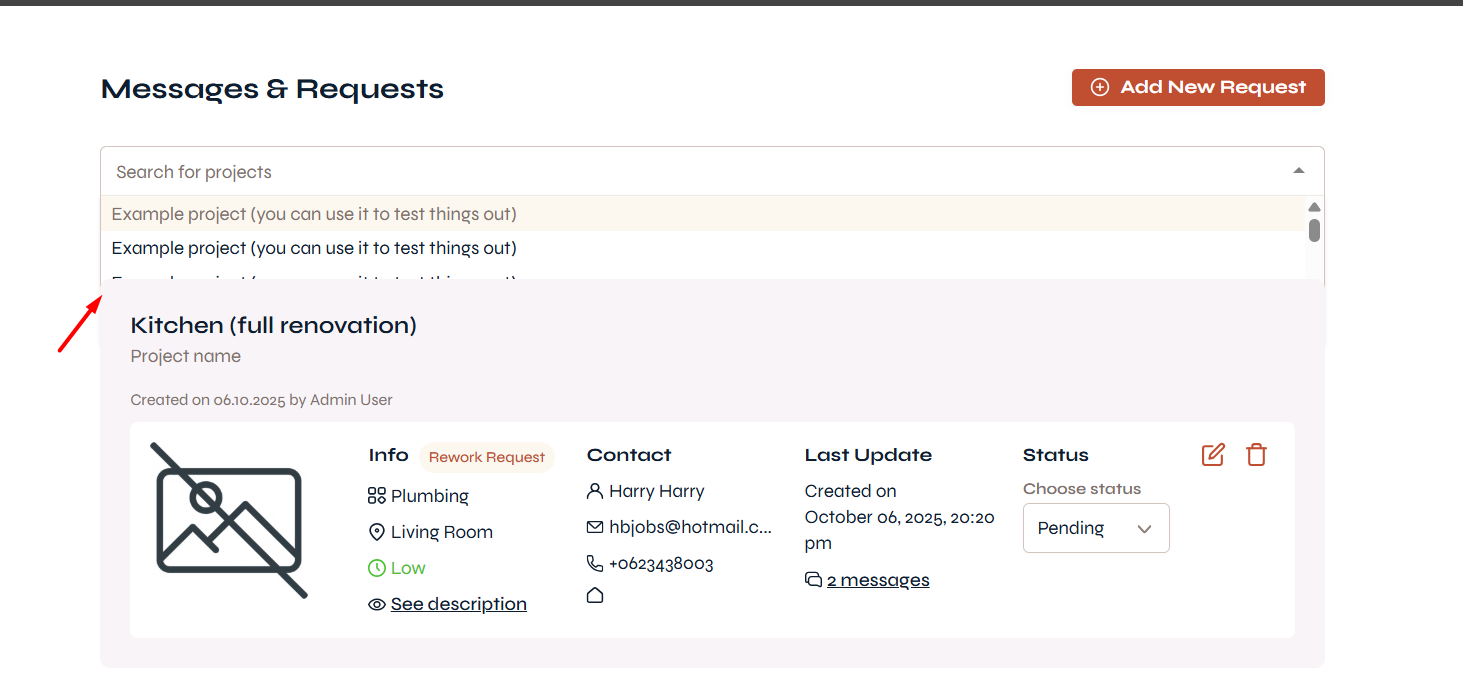Screen dimensions: 1463x694
Task: Click the email envelope icon in Contact
Action: (595, 527)
